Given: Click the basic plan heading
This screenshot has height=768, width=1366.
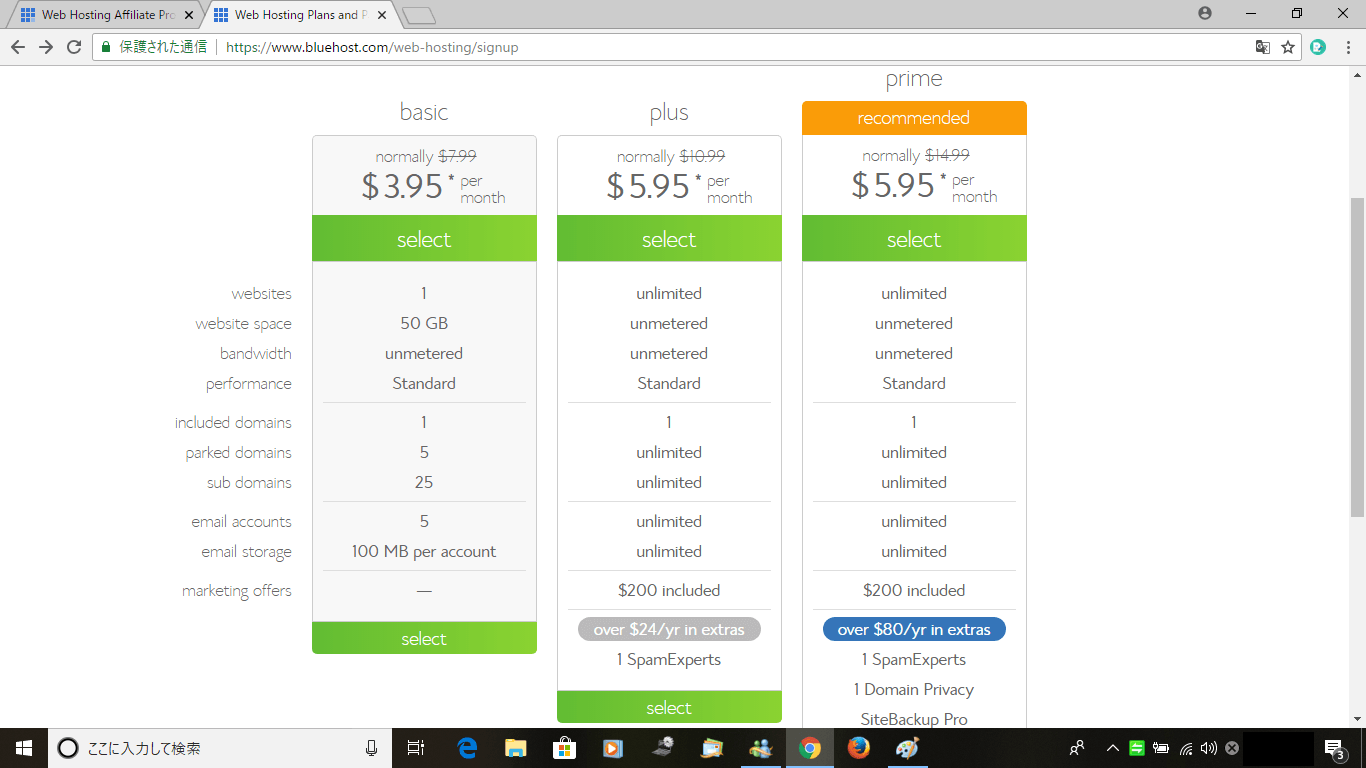Looking at the screenshot, I should (424, 111).
